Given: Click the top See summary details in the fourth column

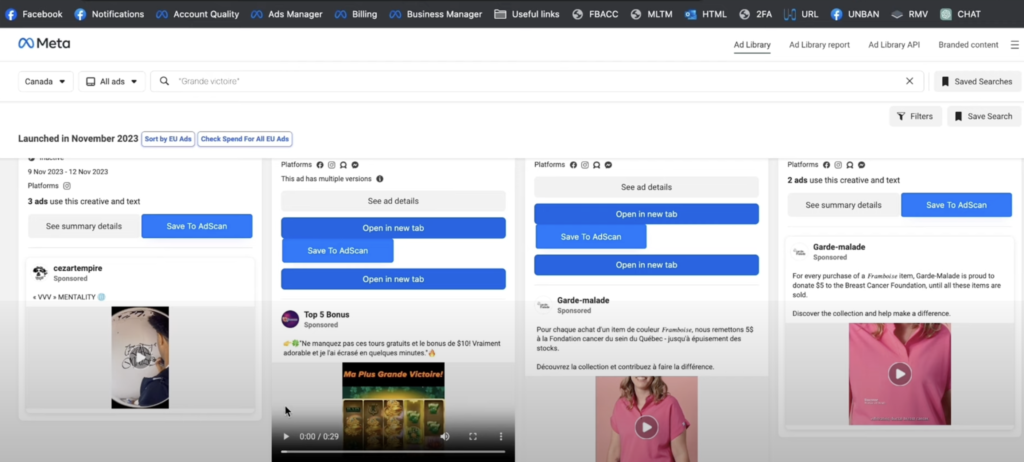Looking at the screenshot, I should click(x=843, y=205).
